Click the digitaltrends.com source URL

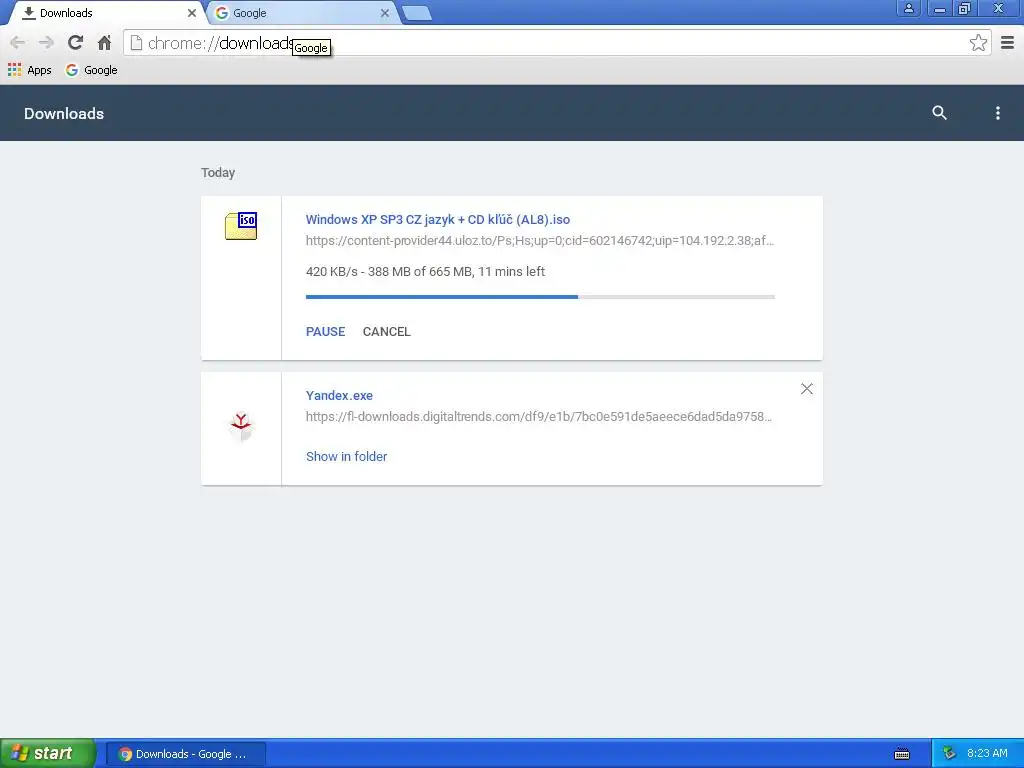coord(539,417)
